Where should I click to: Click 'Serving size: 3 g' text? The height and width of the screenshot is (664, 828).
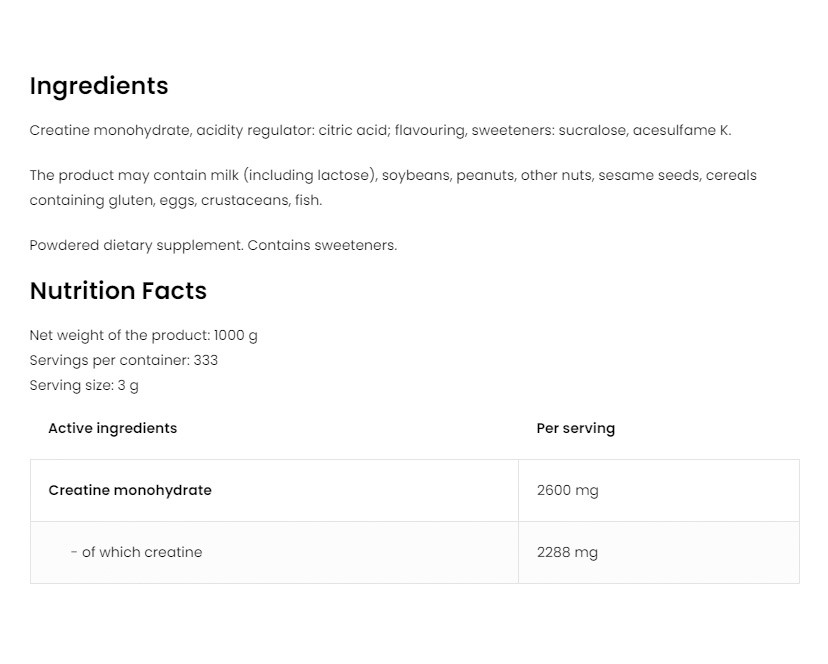[84, 385]
